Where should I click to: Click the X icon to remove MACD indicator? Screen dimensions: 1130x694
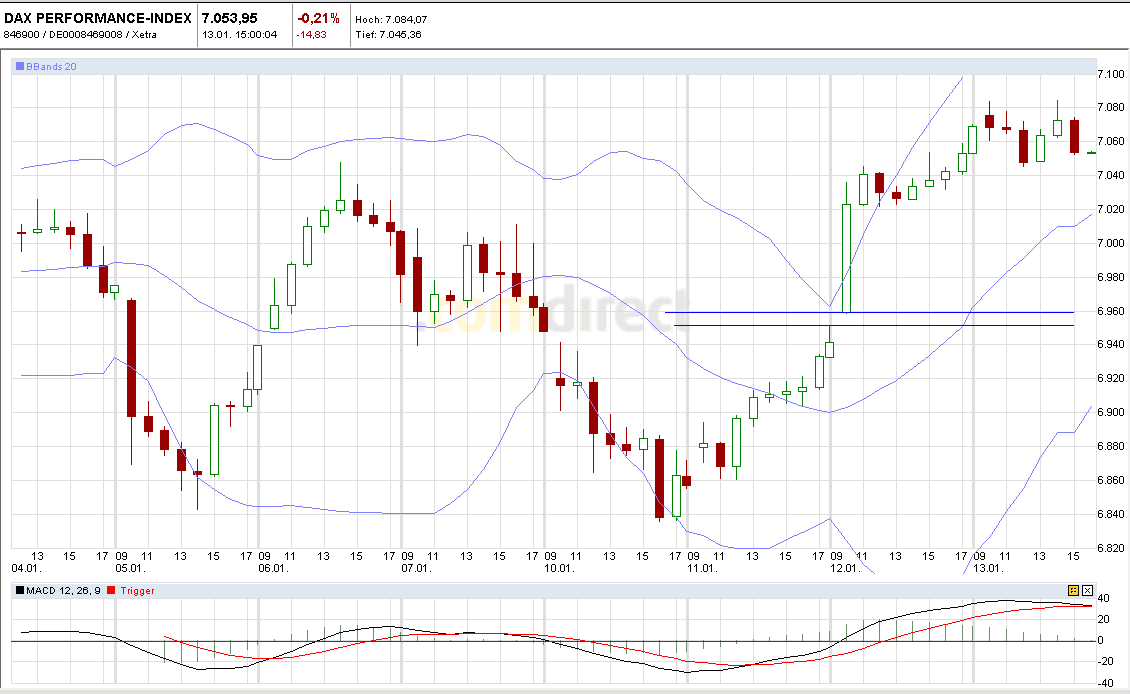(1087, 590)
